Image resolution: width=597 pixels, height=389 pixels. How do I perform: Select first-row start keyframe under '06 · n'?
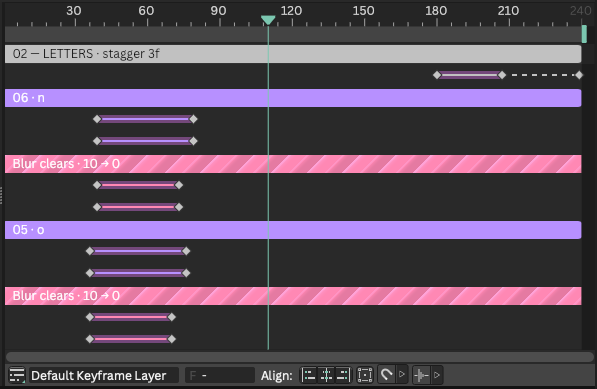click(x=97, y=119)
